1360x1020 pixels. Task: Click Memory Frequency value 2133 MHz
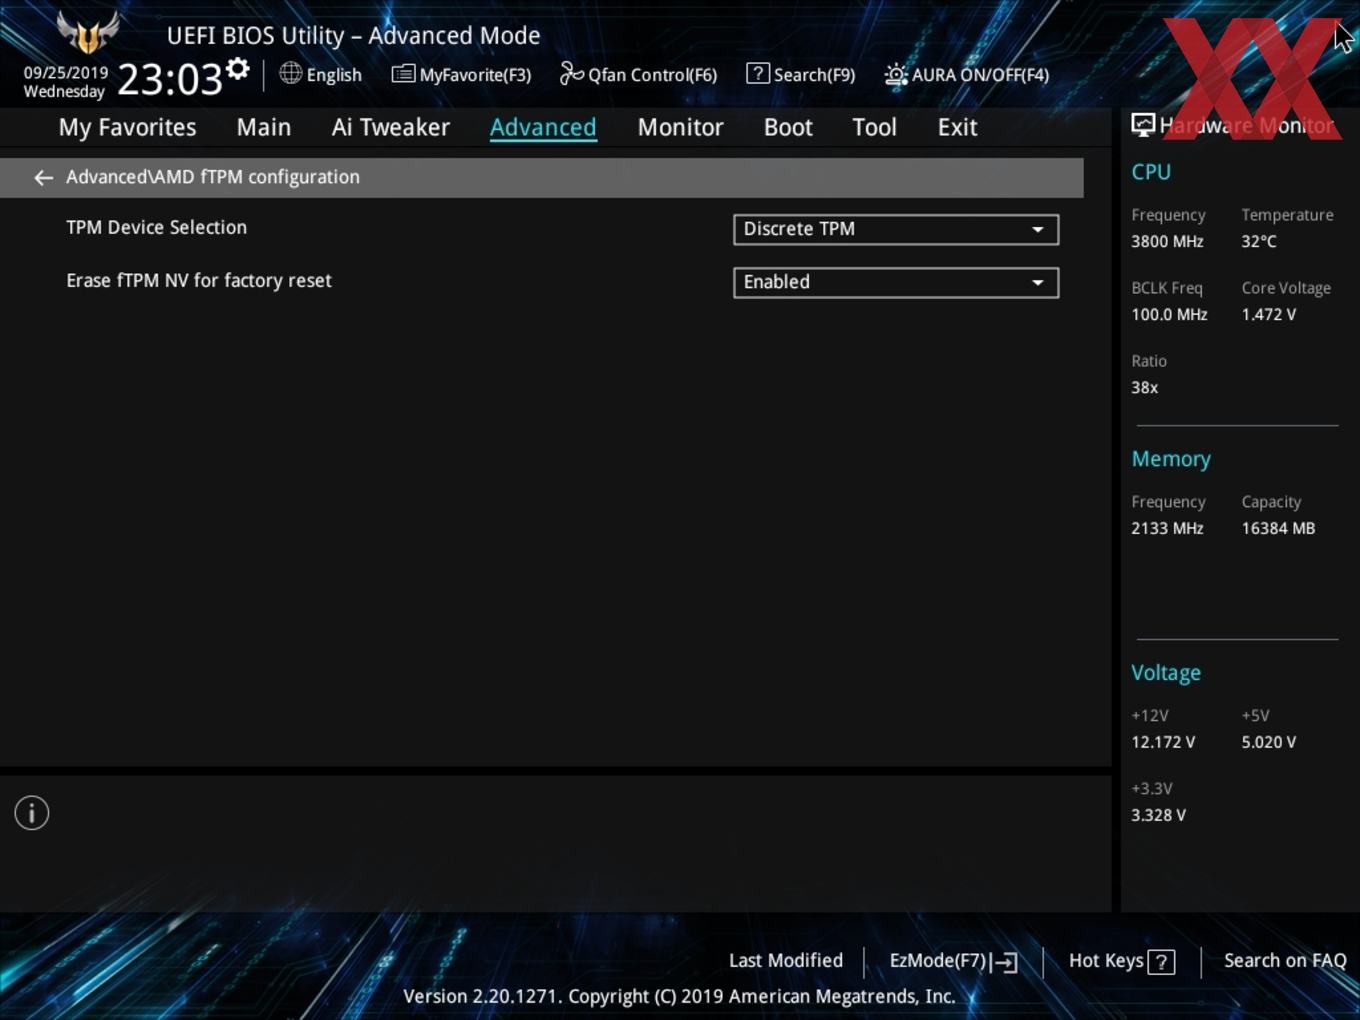(x=1167, y=528)
